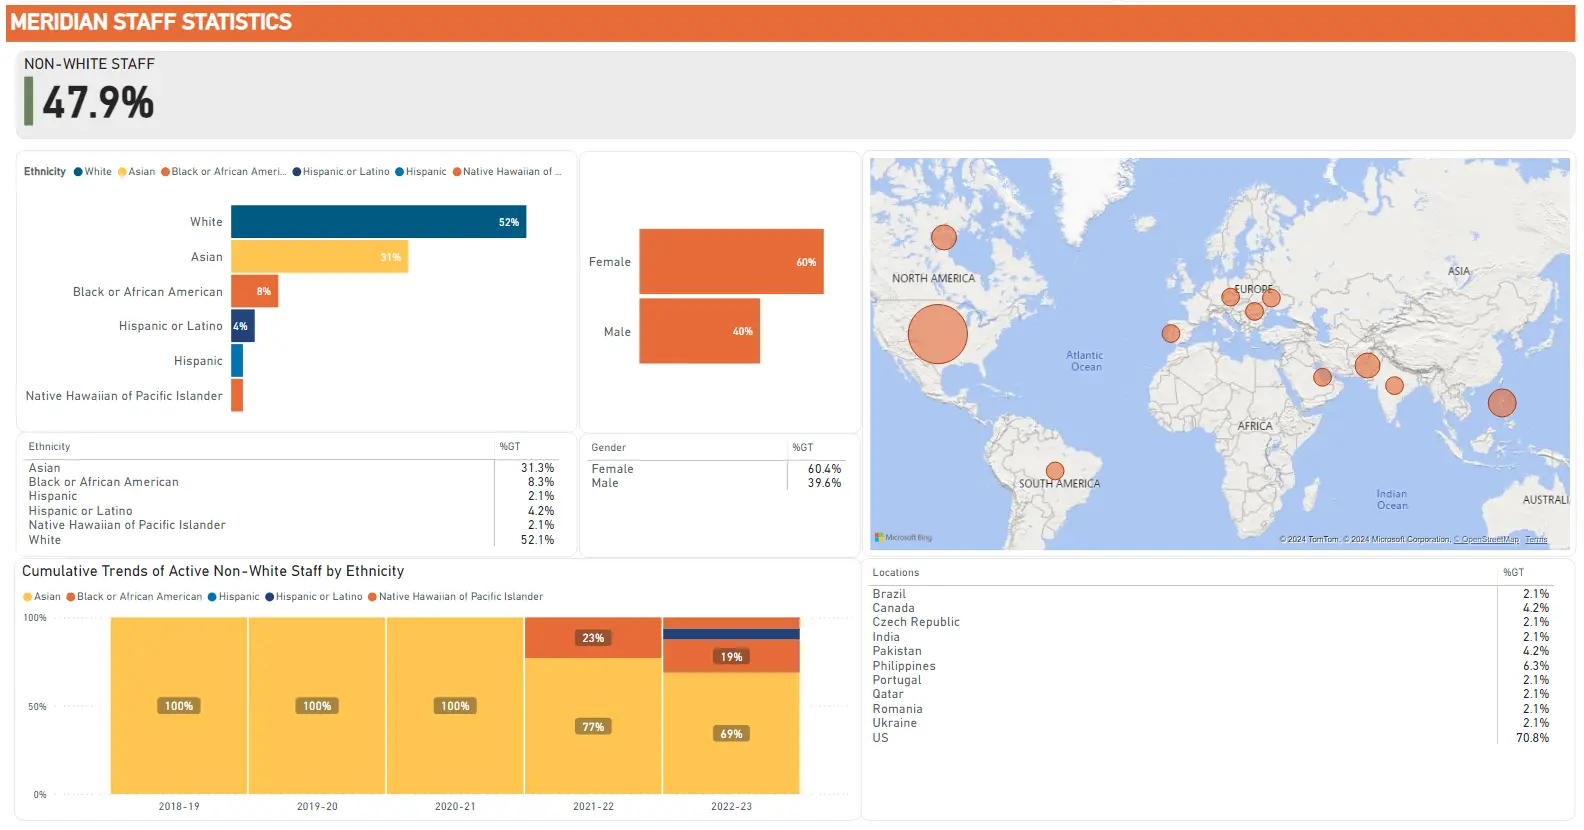The width and height of the screenshot is (1584, 830).
Task: Click the Portugal row in locations table
Action: (1211, 680)
